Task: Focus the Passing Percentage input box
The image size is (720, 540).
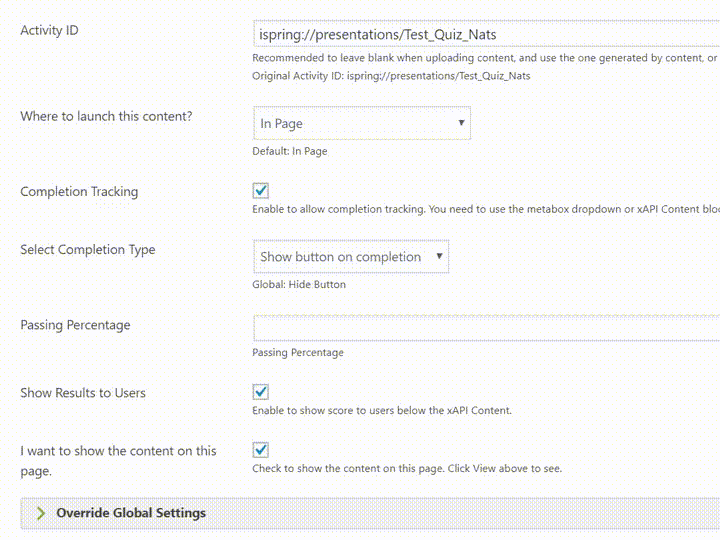Action: pyautogui.click(x=486, y=328)
